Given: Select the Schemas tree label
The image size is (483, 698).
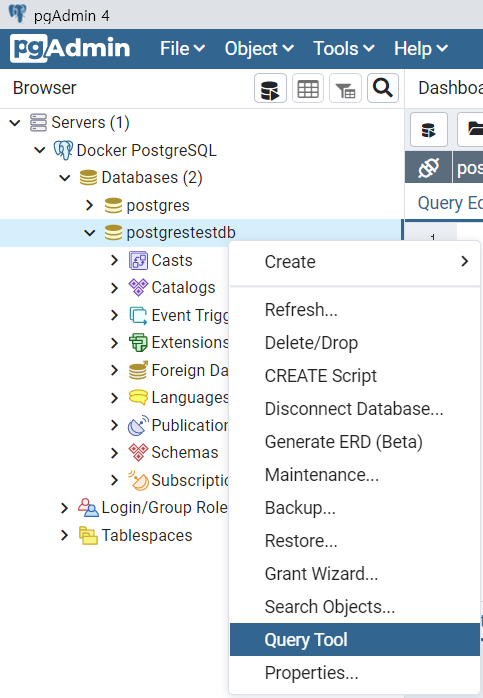Looking at the screenshot, I should [185, 452].
